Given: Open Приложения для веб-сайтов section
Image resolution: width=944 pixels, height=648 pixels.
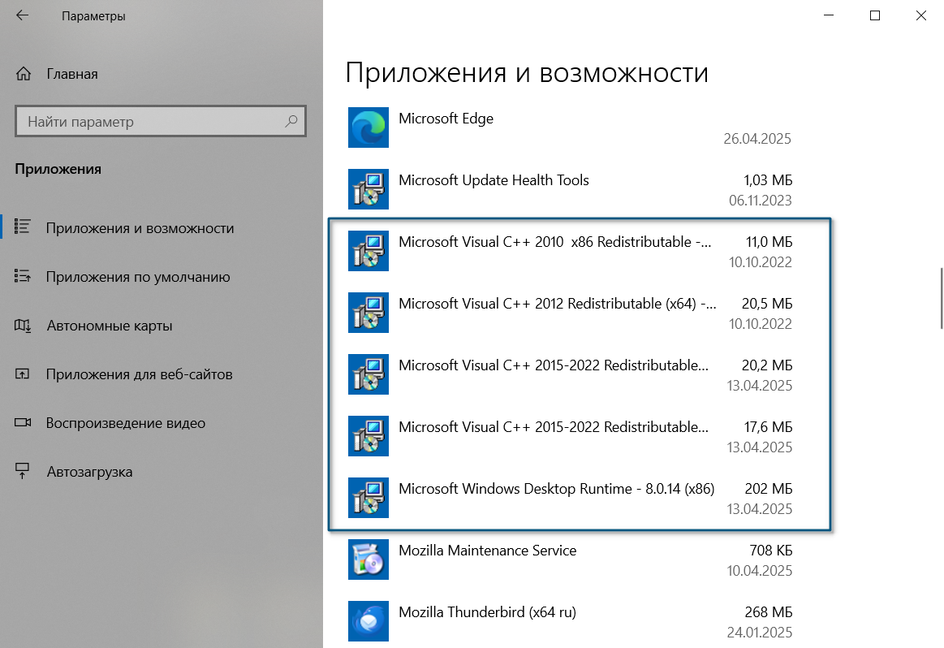Looking at the screenshot, I should (139, 375).
